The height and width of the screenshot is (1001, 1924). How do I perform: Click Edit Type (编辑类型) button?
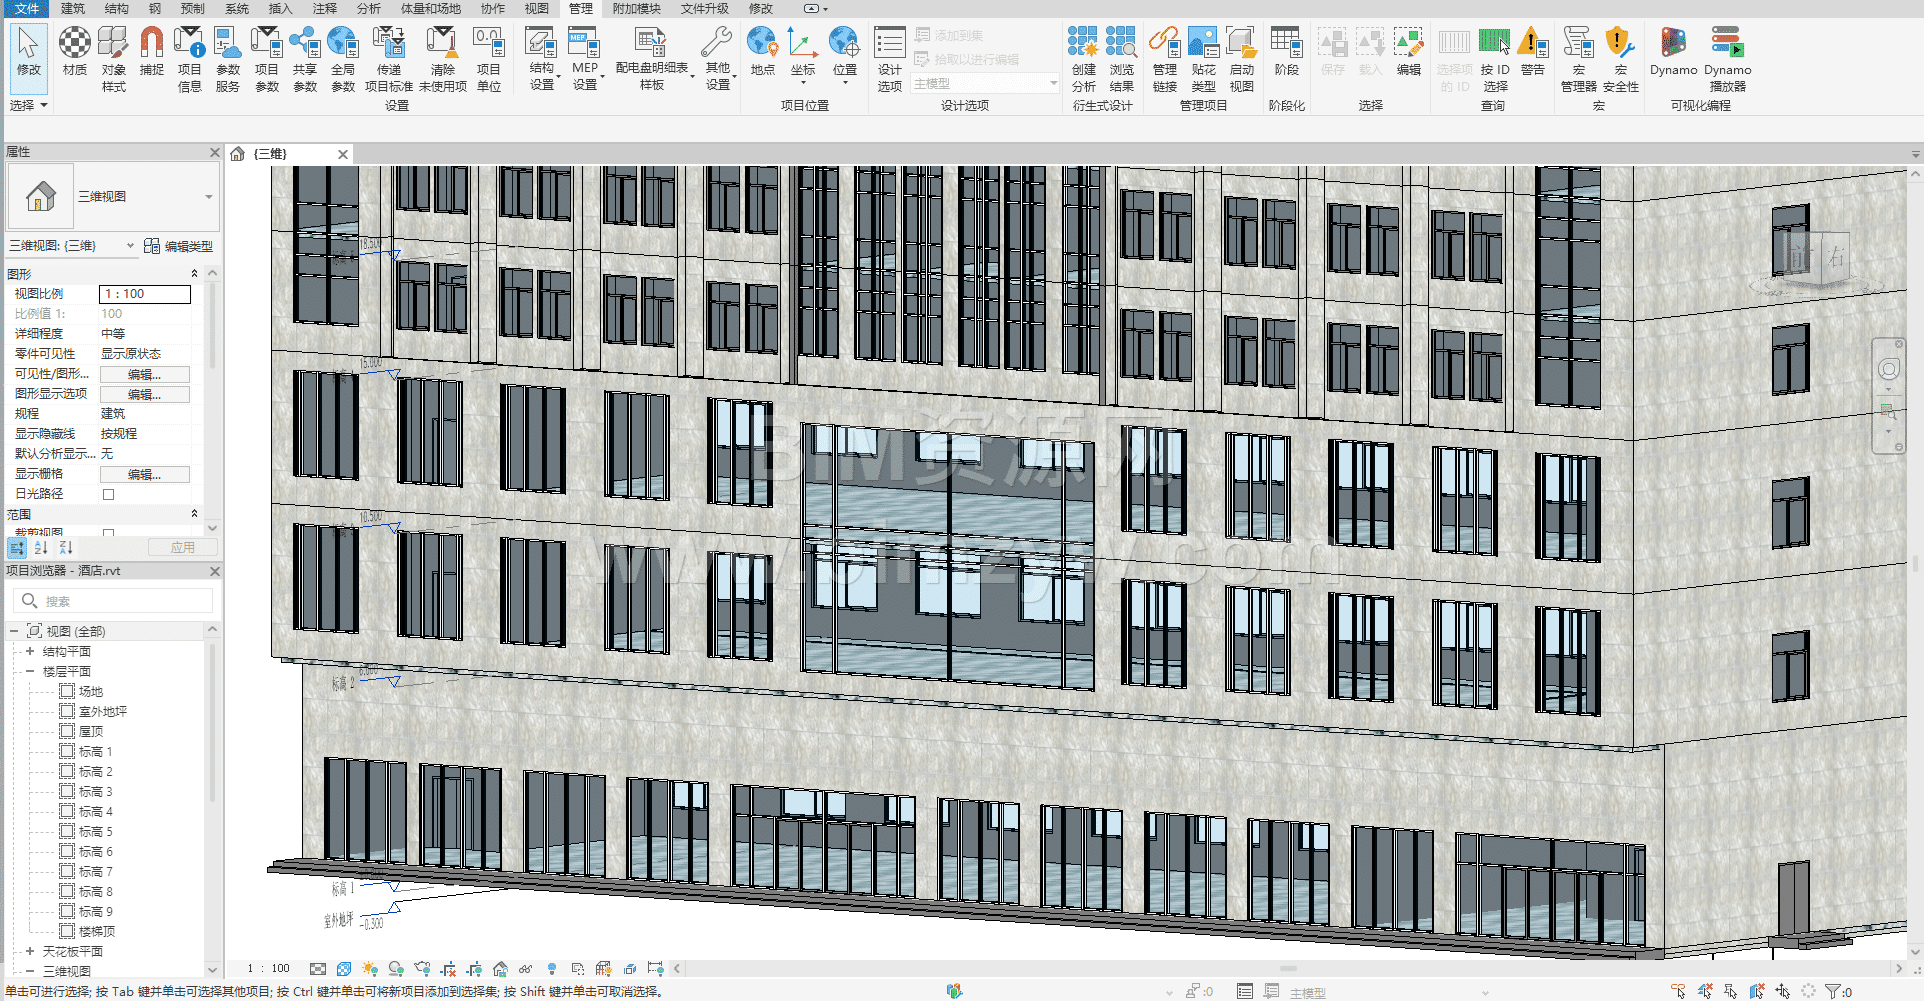pyautogui.click(x=179, y=246)
